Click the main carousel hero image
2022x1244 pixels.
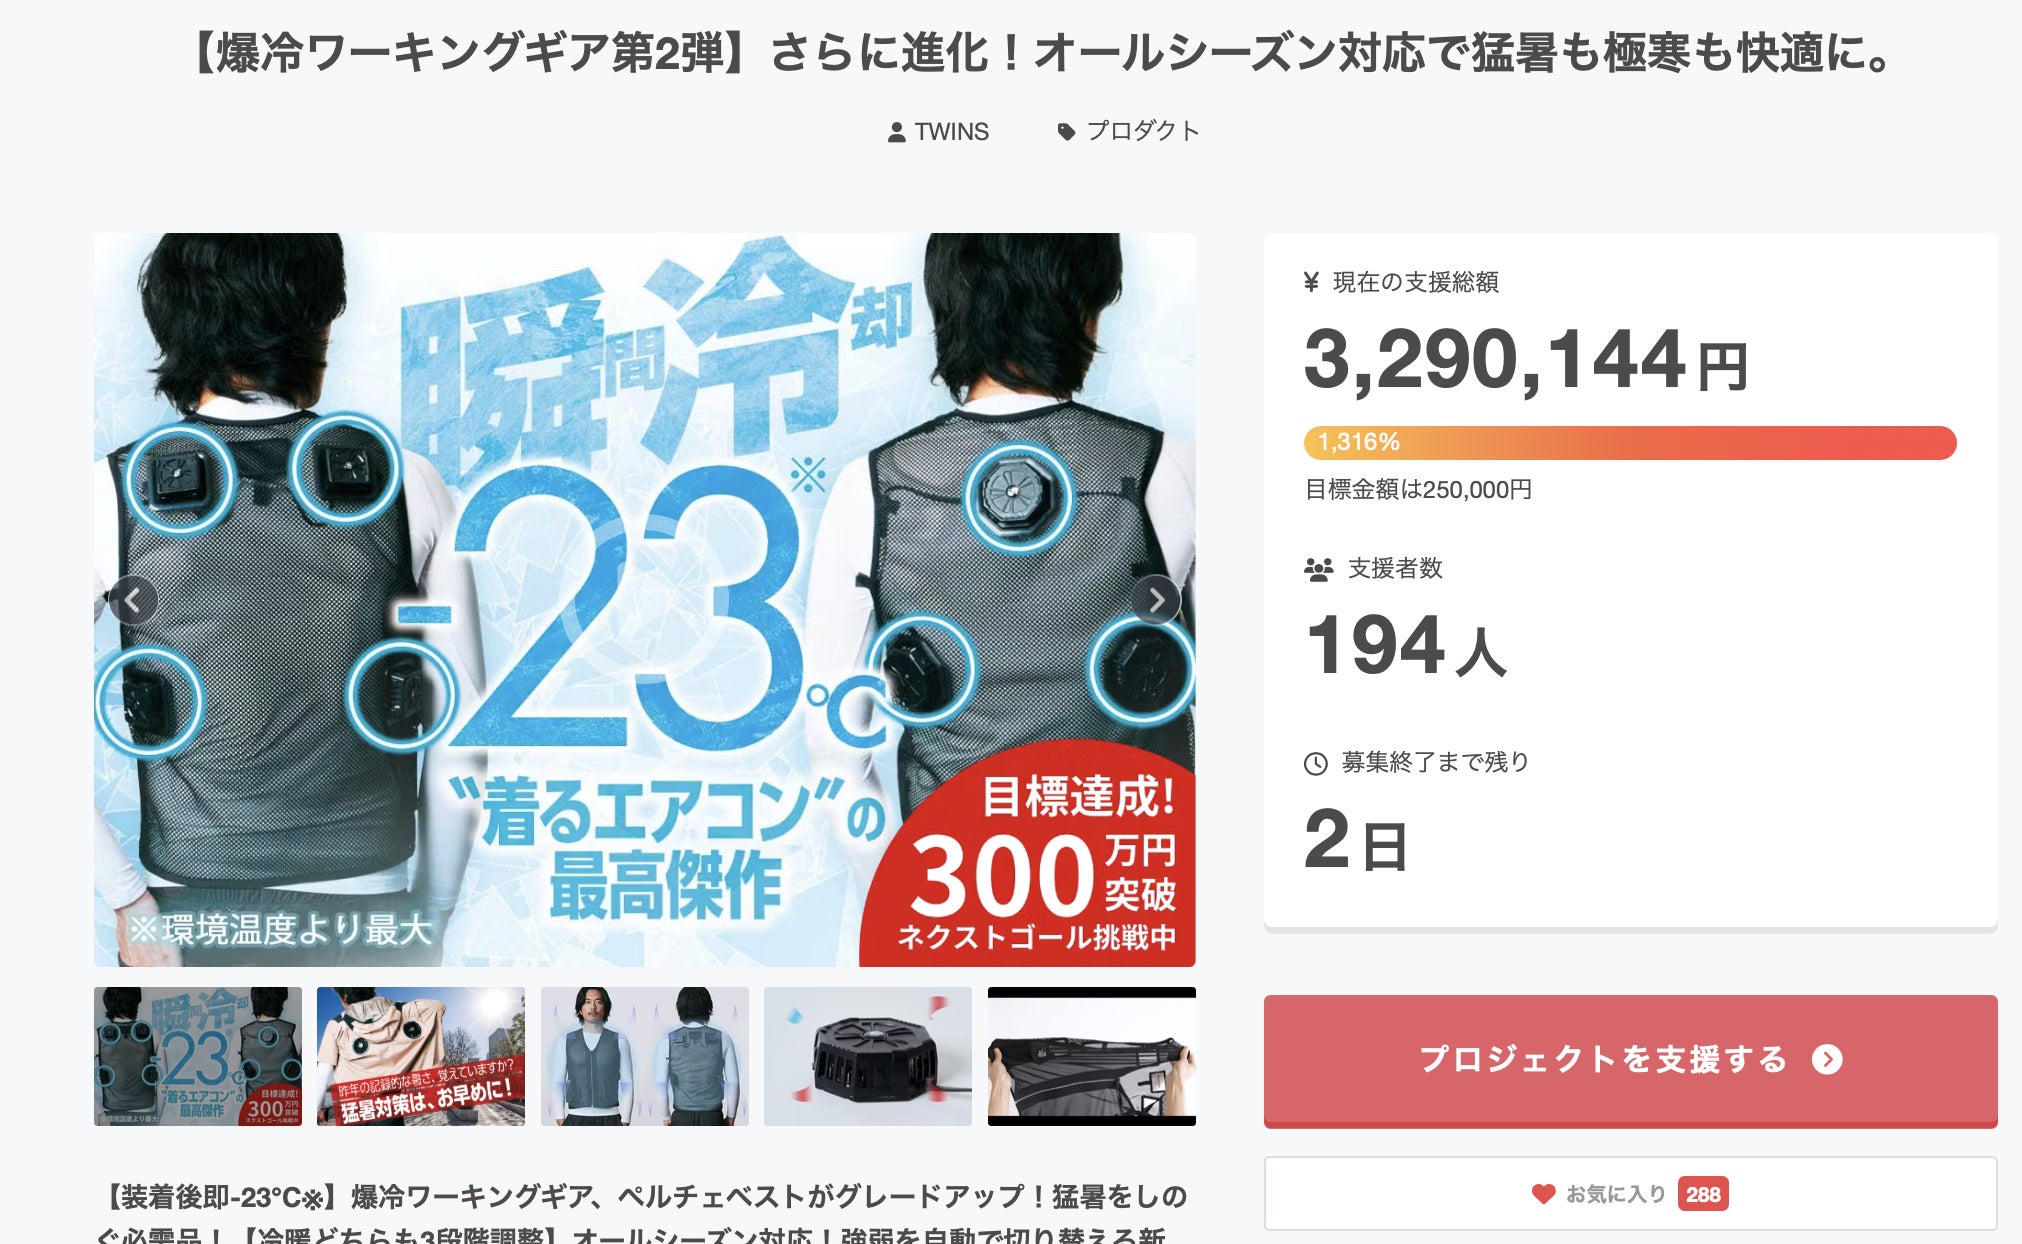pos(645,600)
